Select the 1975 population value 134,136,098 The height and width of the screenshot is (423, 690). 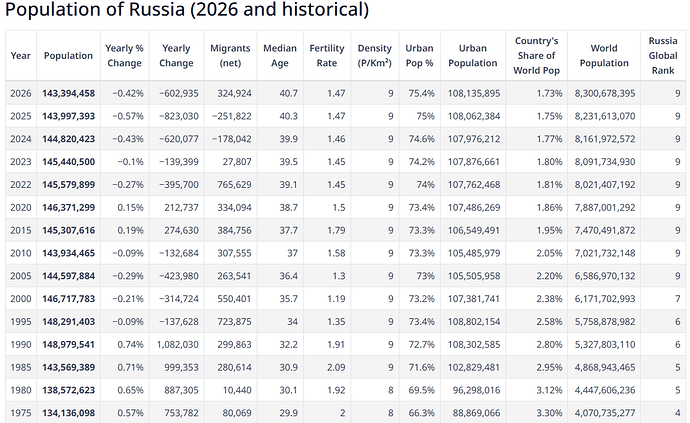click(x=68, y=412)
